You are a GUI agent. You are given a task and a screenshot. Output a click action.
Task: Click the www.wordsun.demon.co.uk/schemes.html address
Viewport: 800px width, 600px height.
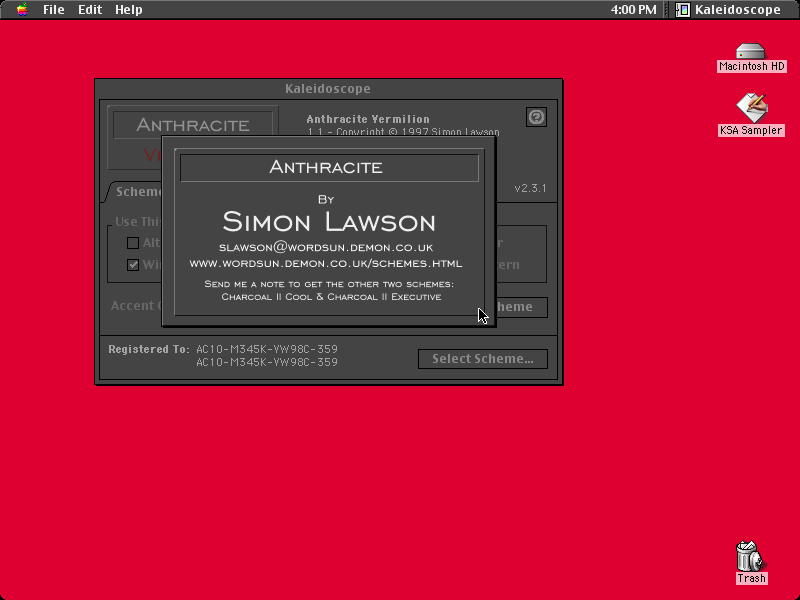[326, 264]
